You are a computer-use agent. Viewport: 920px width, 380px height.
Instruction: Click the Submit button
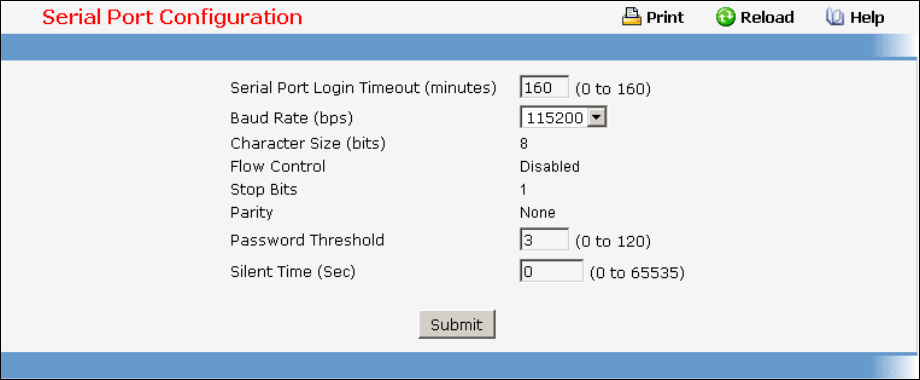click(456, 324)
